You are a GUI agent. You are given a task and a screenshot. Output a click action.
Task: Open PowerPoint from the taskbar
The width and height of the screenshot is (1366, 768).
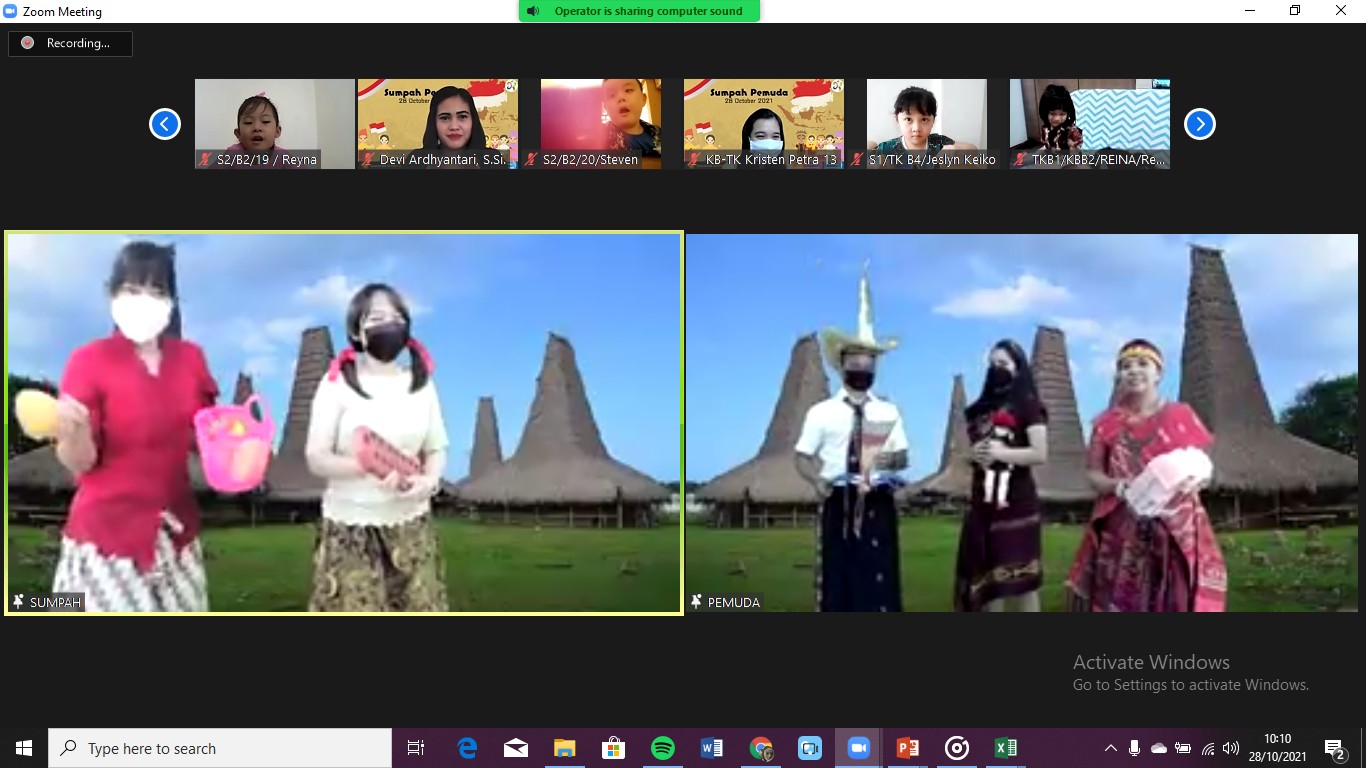click(907, 748)
